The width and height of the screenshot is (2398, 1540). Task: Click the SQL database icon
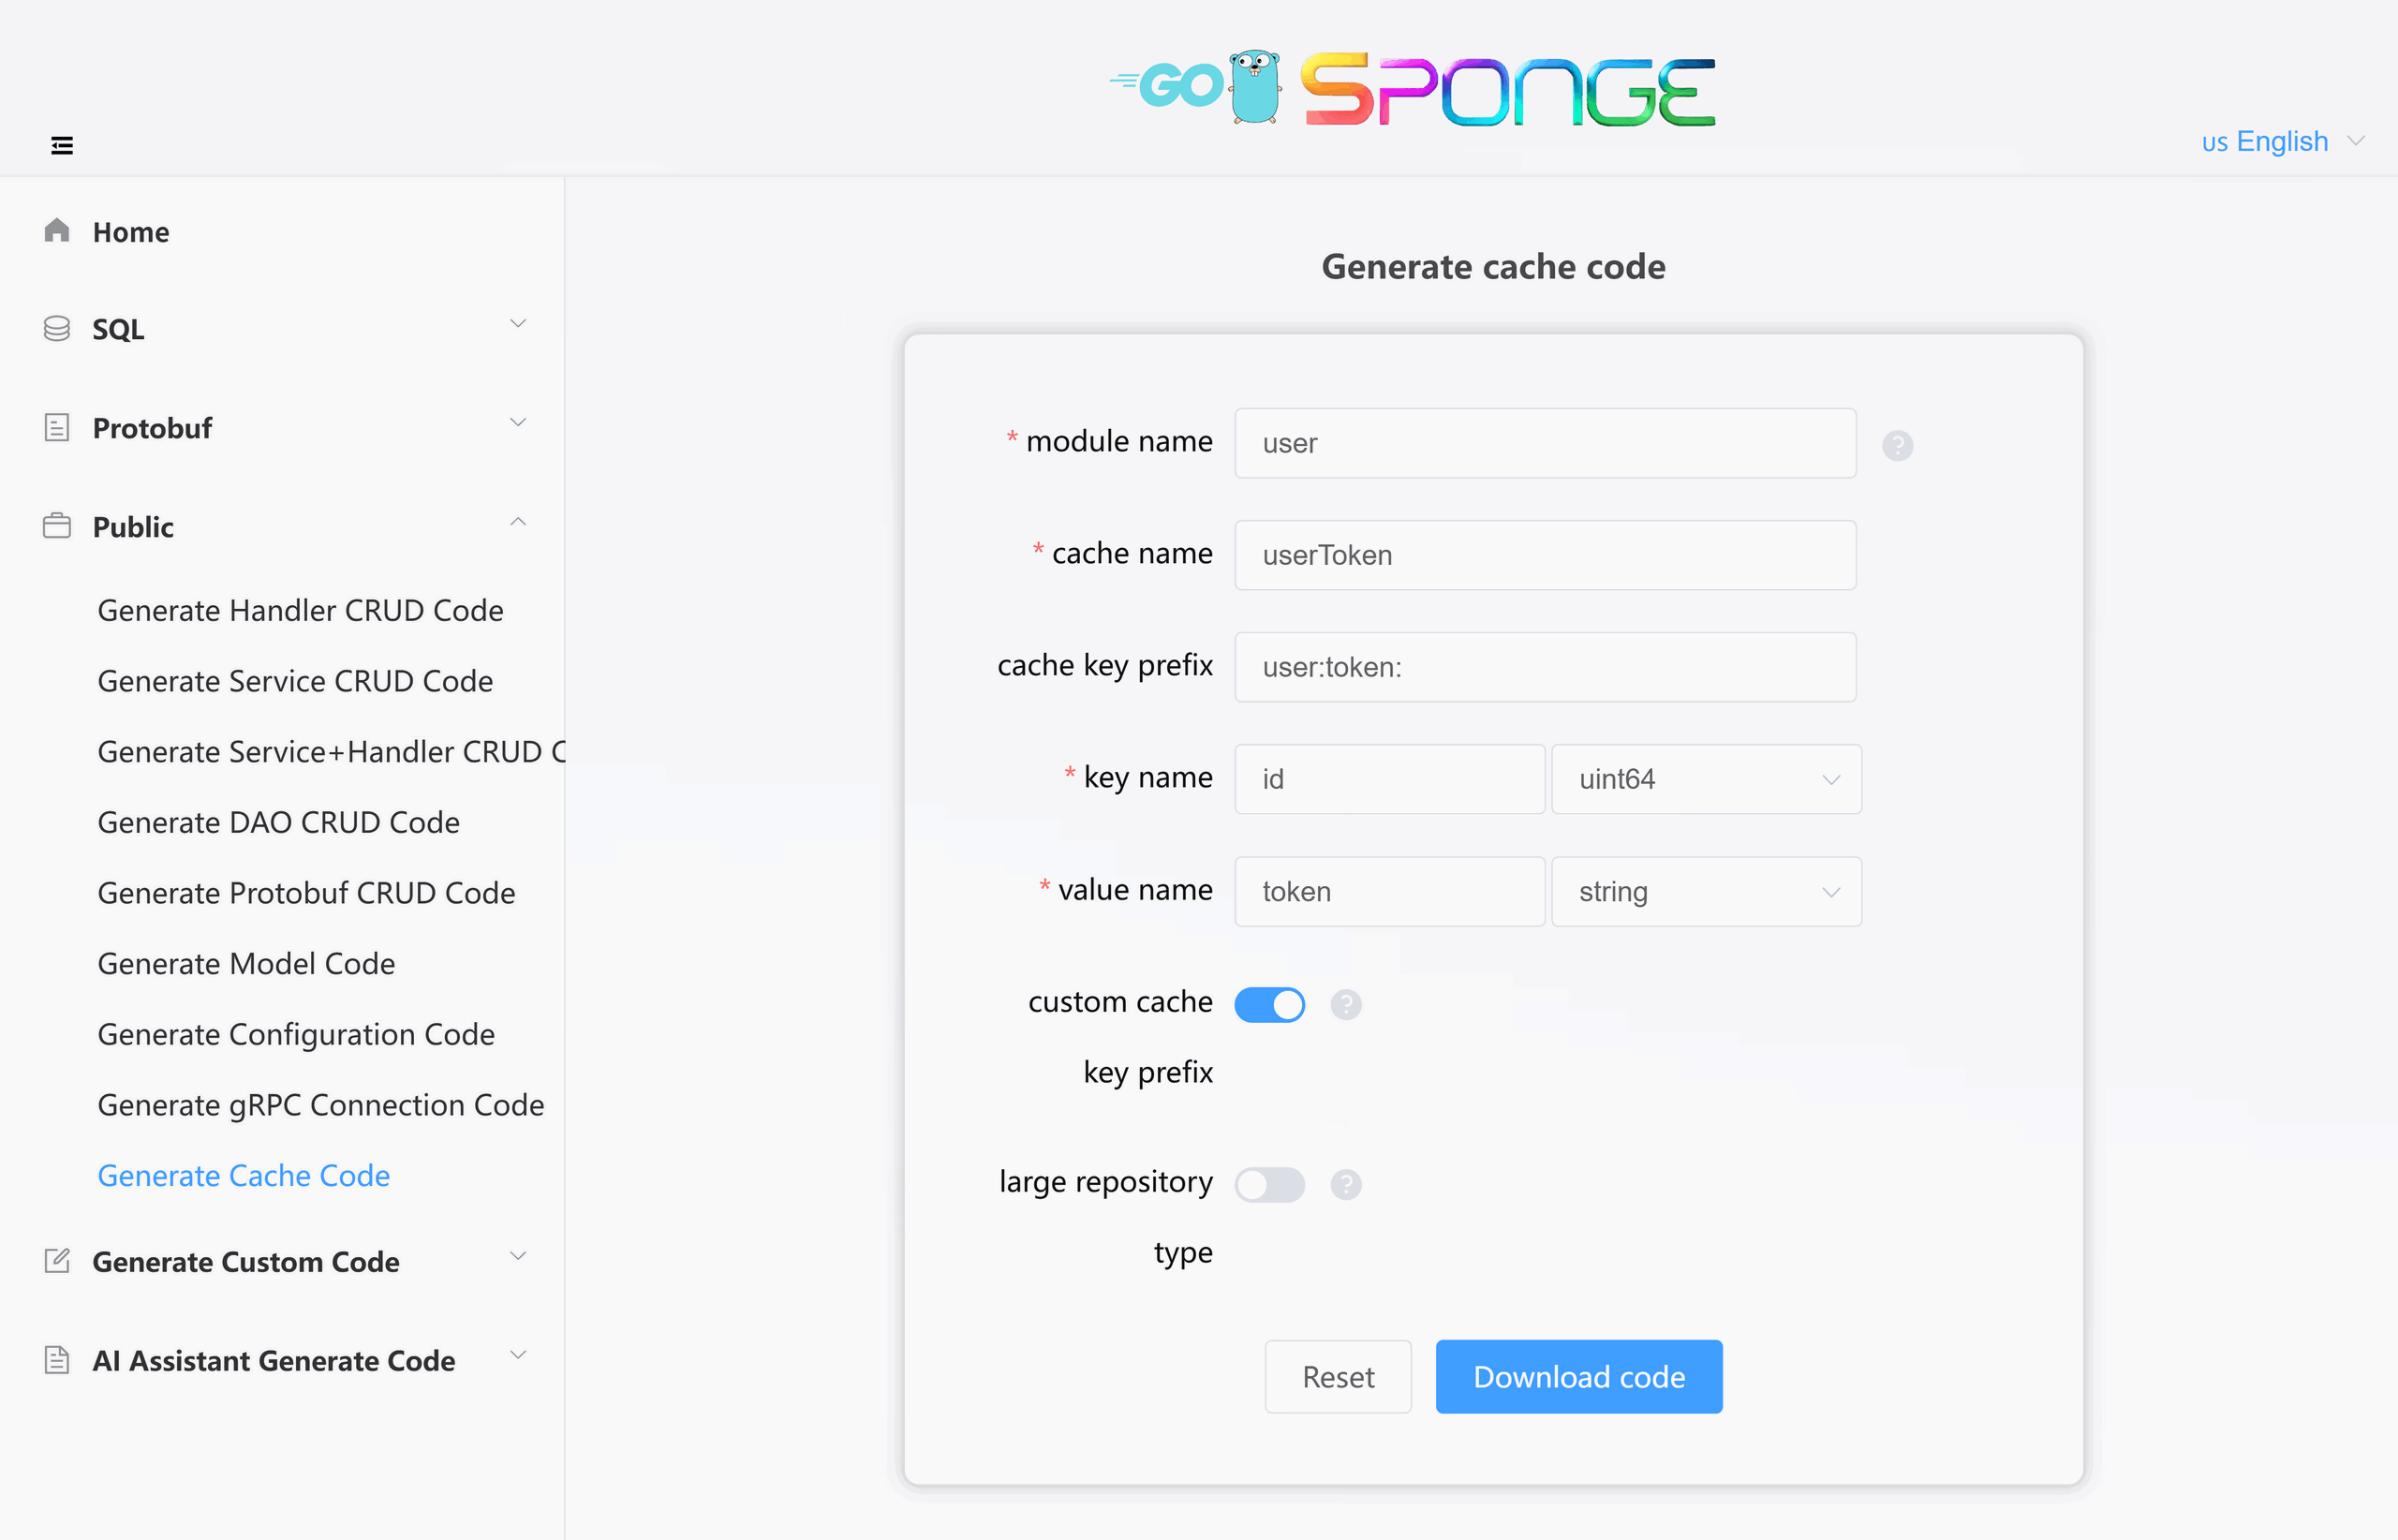57,329
